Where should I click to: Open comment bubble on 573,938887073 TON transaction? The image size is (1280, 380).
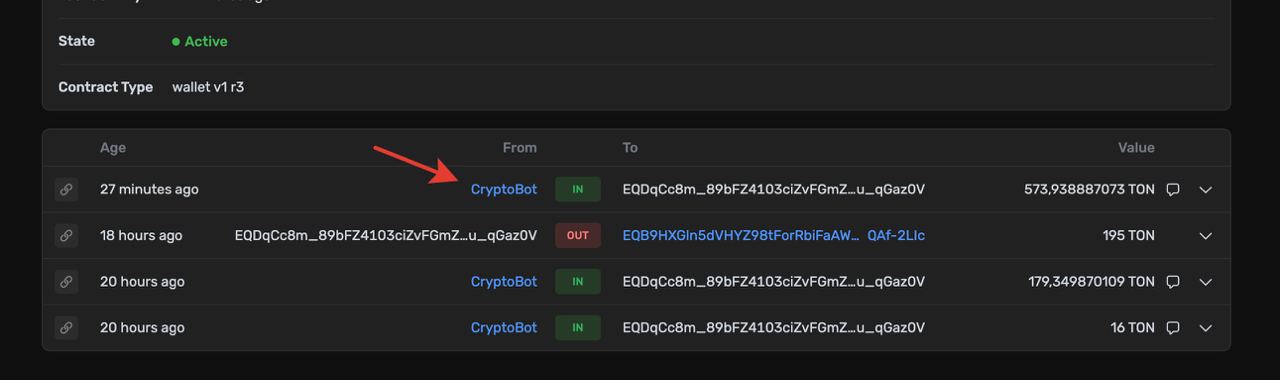1174,189
